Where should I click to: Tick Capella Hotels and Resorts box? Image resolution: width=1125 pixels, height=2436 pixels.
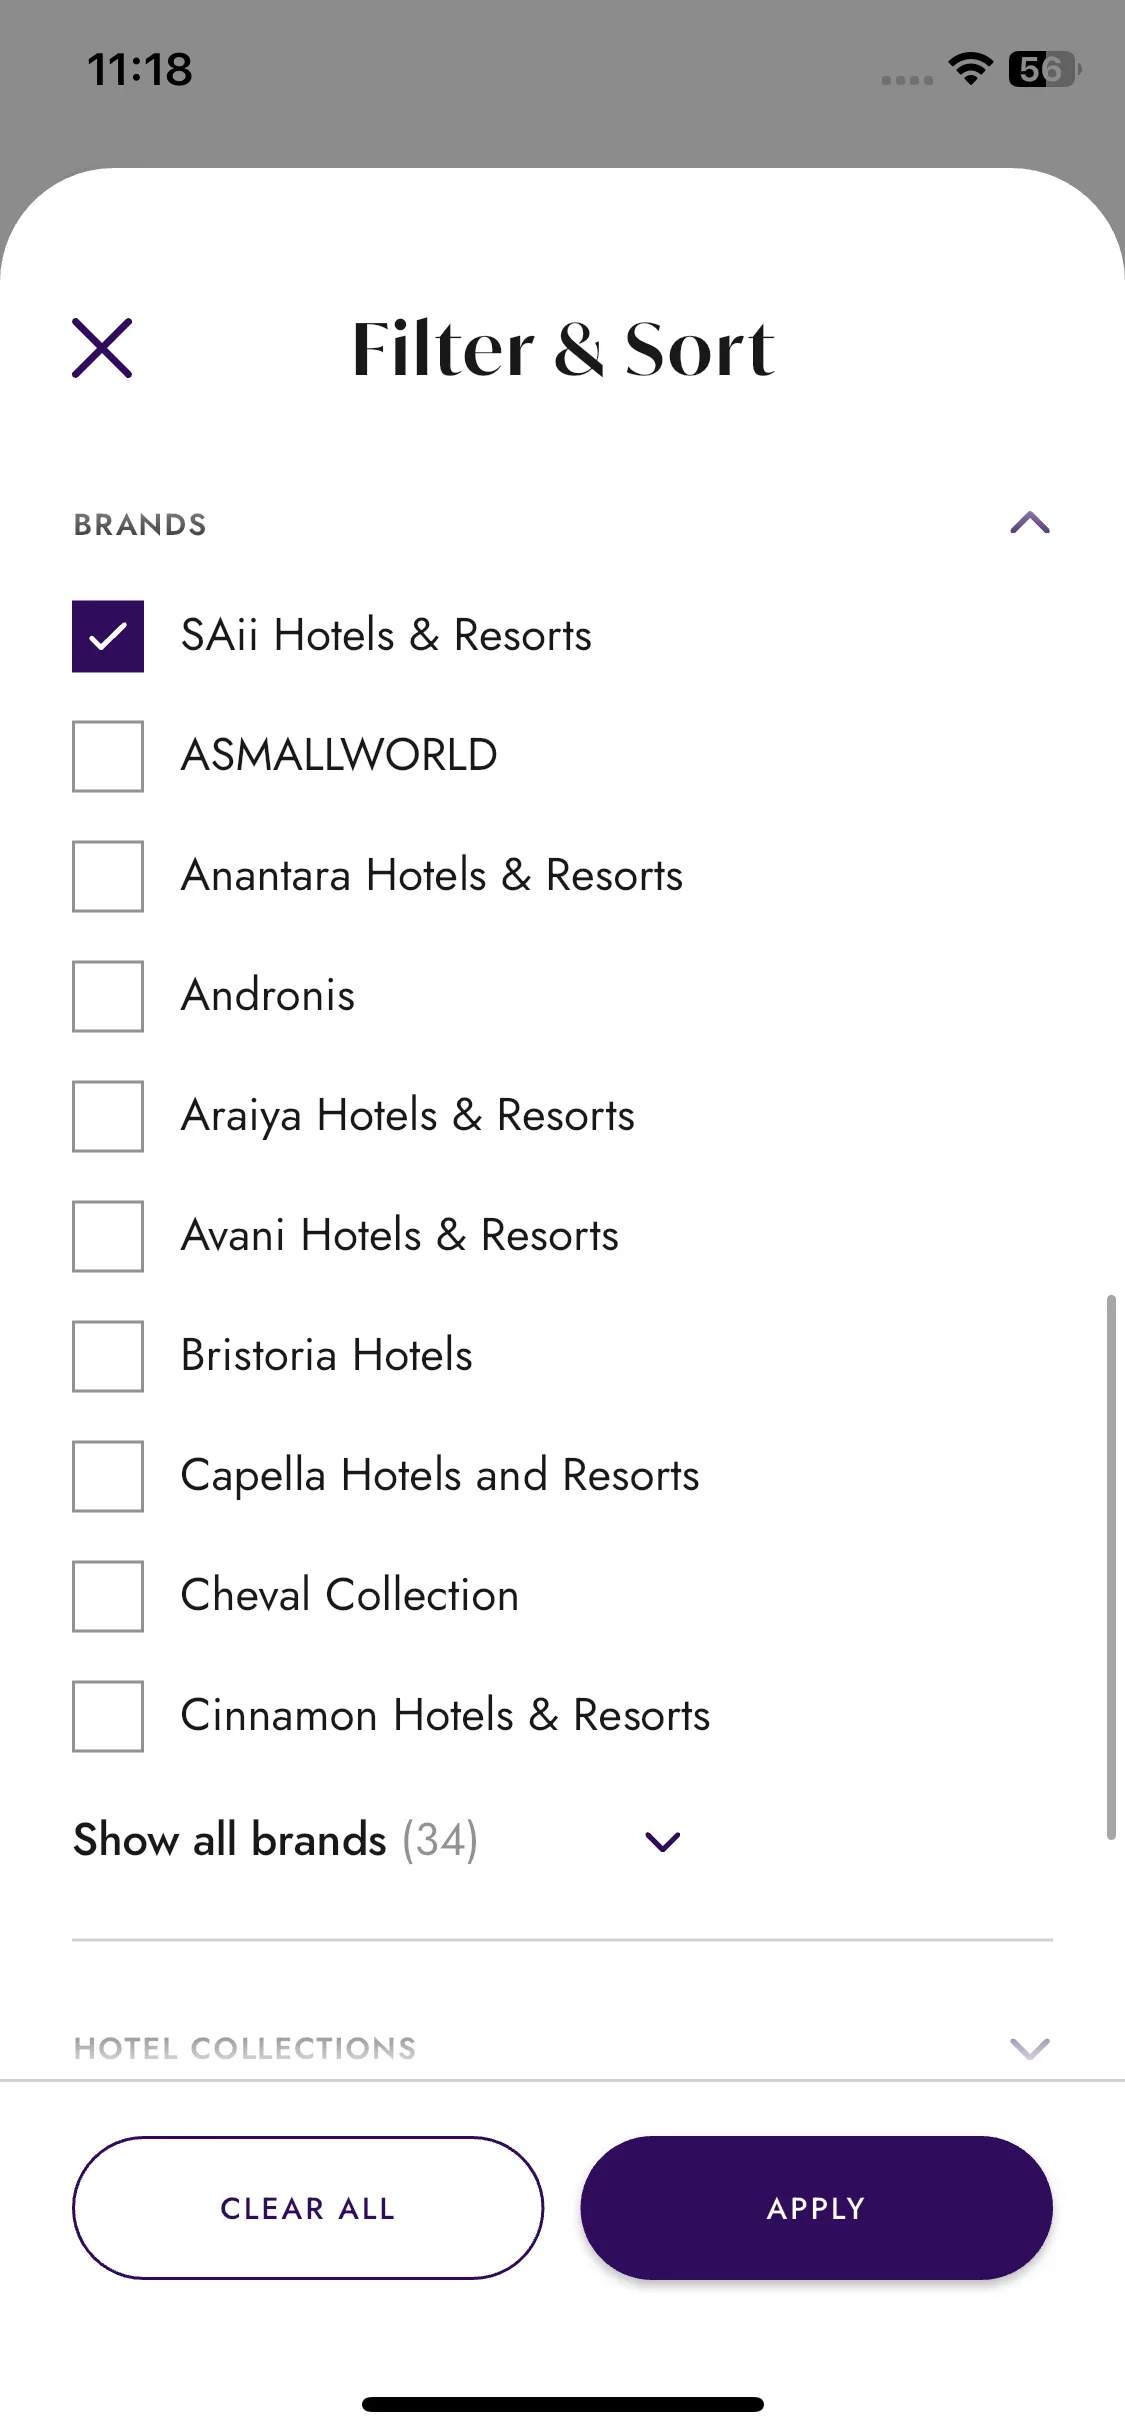coord(108,1476)
